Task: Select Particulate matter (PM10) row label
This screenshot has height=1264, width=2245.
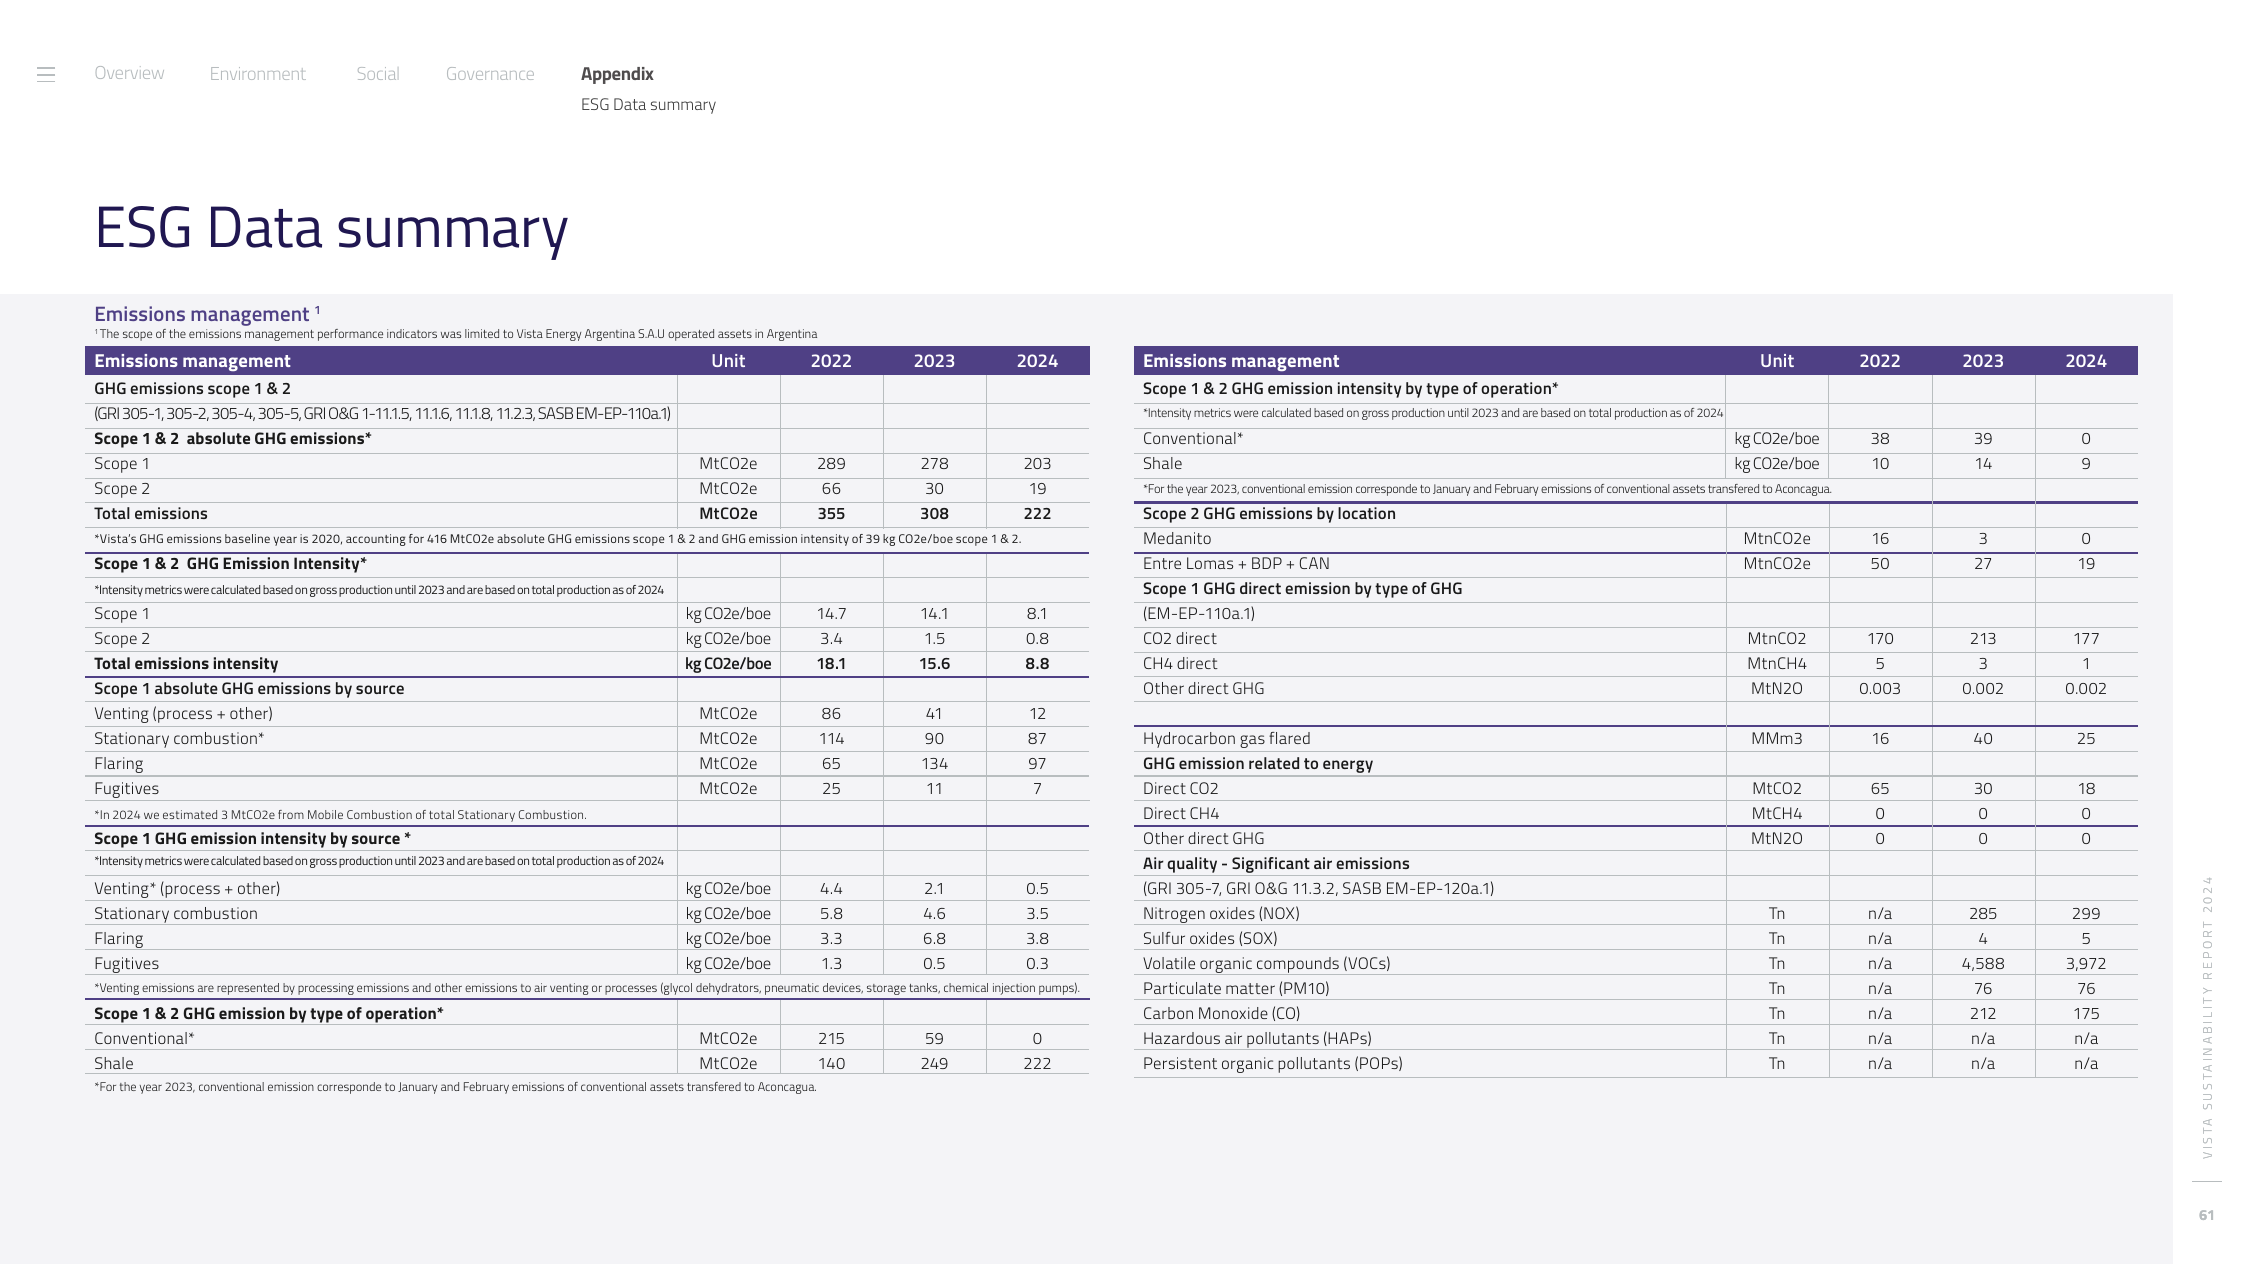Action: tap(1236, 989)
